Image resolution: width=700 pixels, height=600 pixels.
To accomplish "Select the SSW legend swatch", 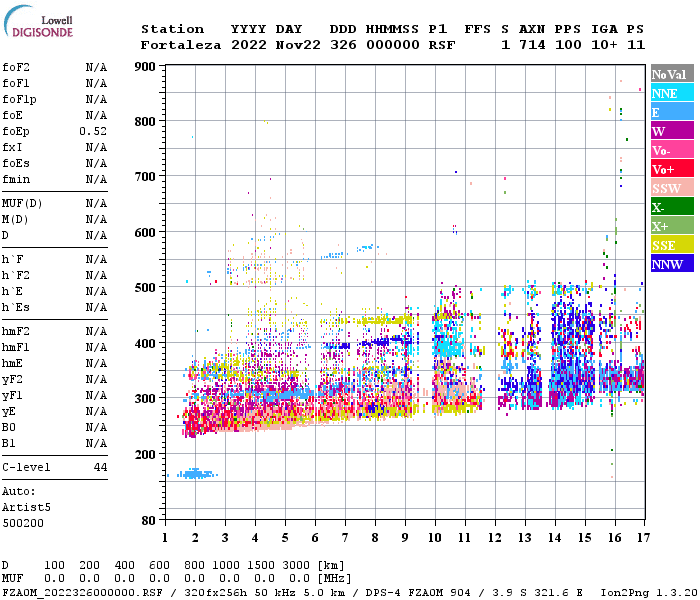I will click(672, 188).
